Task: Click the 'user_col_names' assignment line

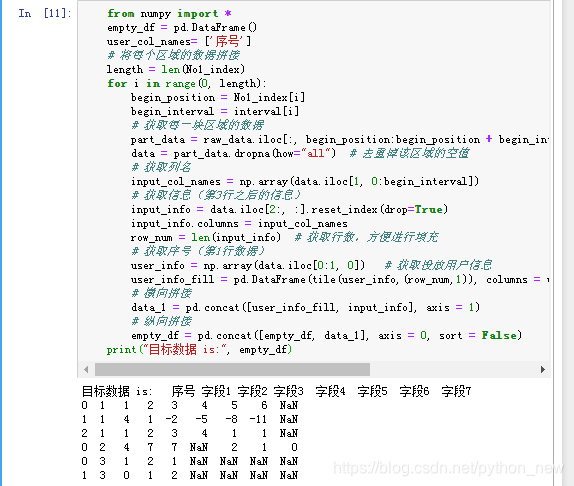Action: (x=179, y=41)
